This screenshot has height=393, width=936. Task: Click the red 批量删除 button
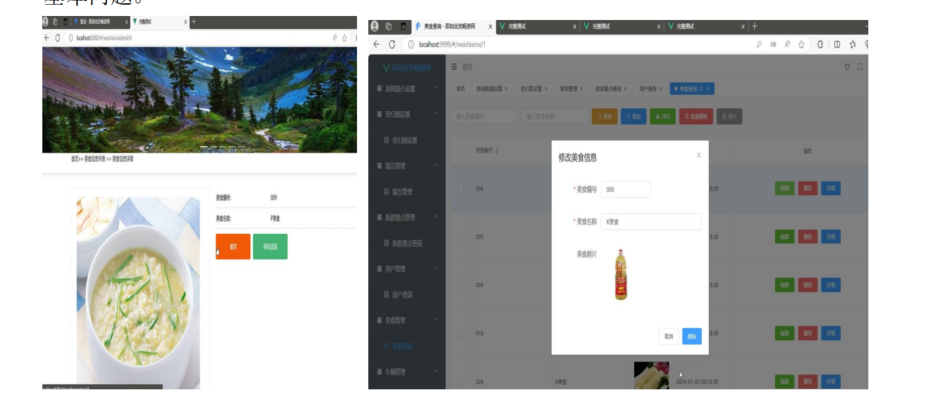pyautogui.click(x=696, y=116)
